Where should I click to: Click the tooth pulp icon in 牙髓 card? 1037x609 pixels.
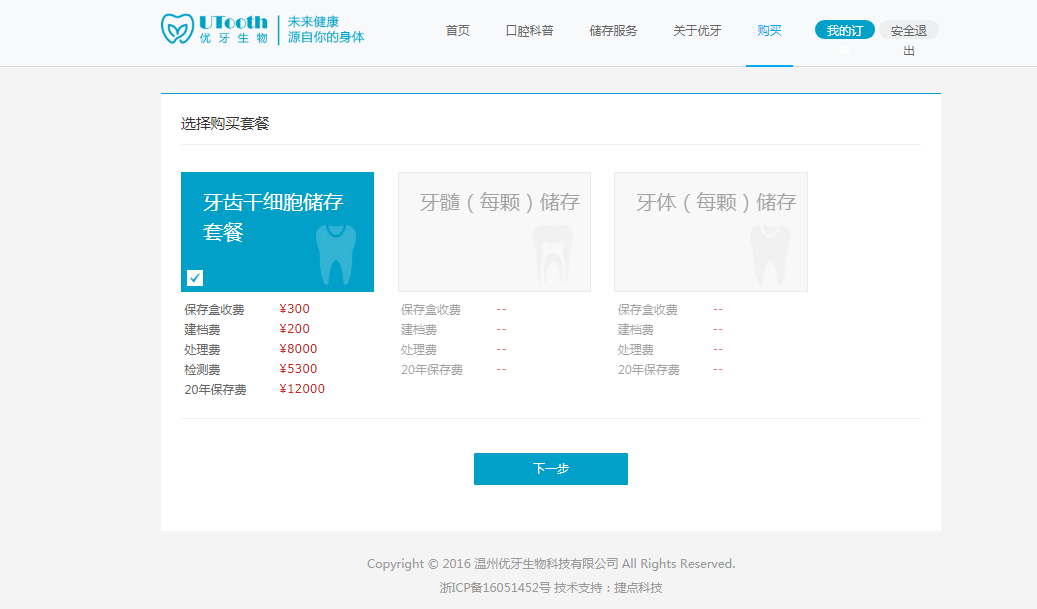tap(553, 255)
